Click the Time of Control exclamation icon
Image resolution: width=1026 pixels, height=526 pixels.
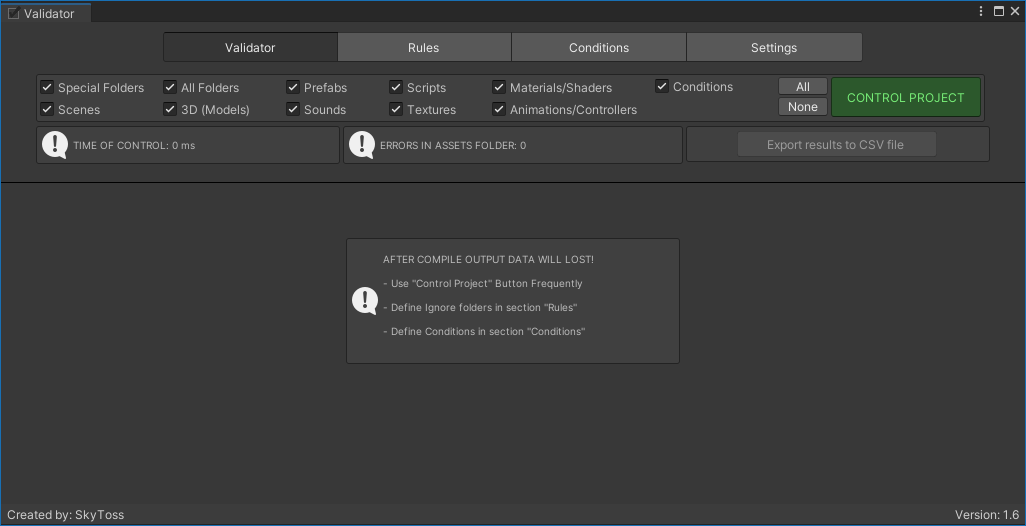tap(55, 145)
